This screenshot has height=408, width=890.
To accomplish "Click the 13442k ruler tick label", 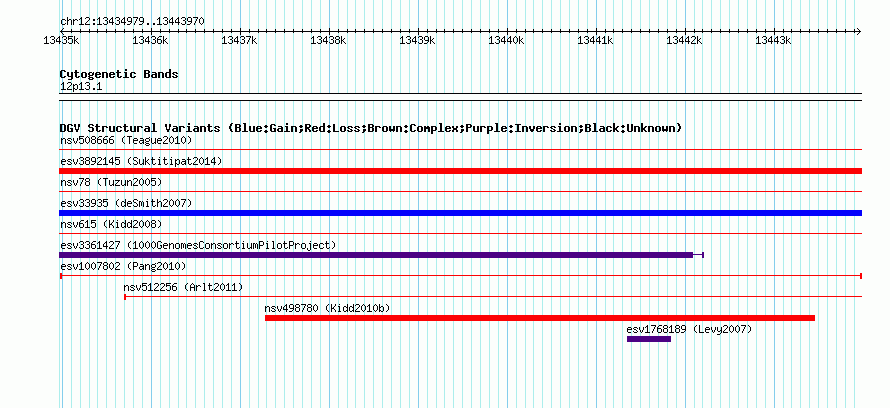I will tap(685, 40).
